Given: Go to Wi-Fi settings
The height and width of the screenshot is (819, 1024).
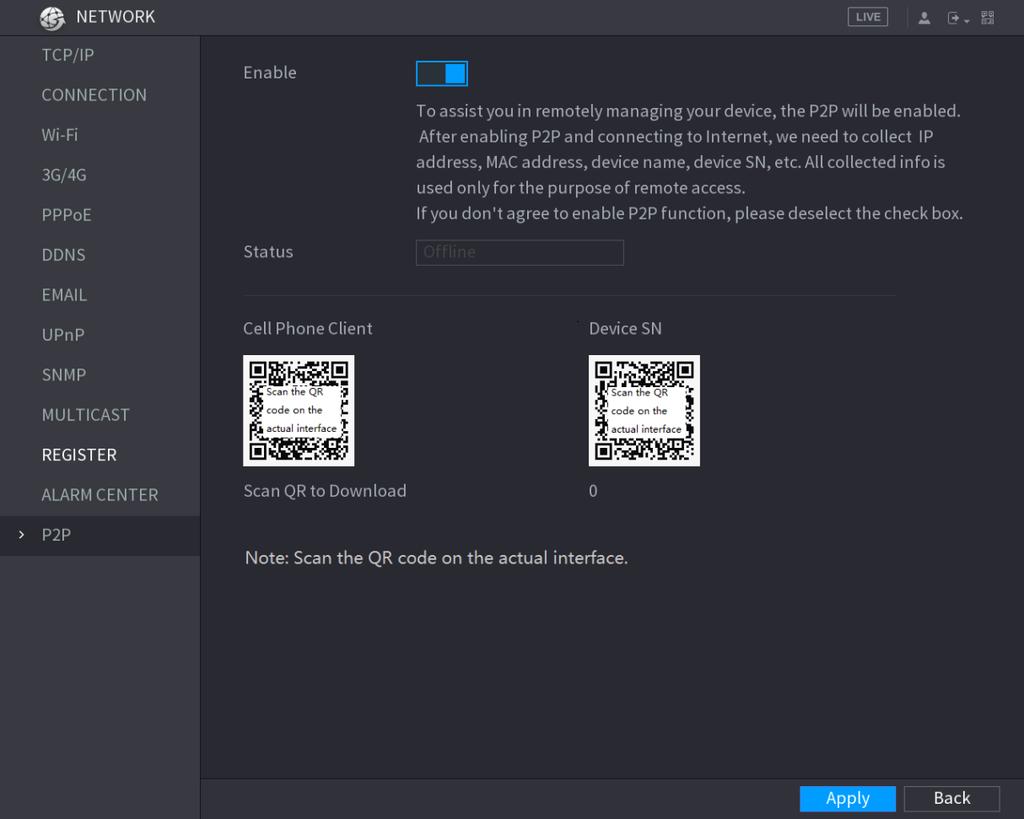Looking at the screenshot, I should 60,135.
